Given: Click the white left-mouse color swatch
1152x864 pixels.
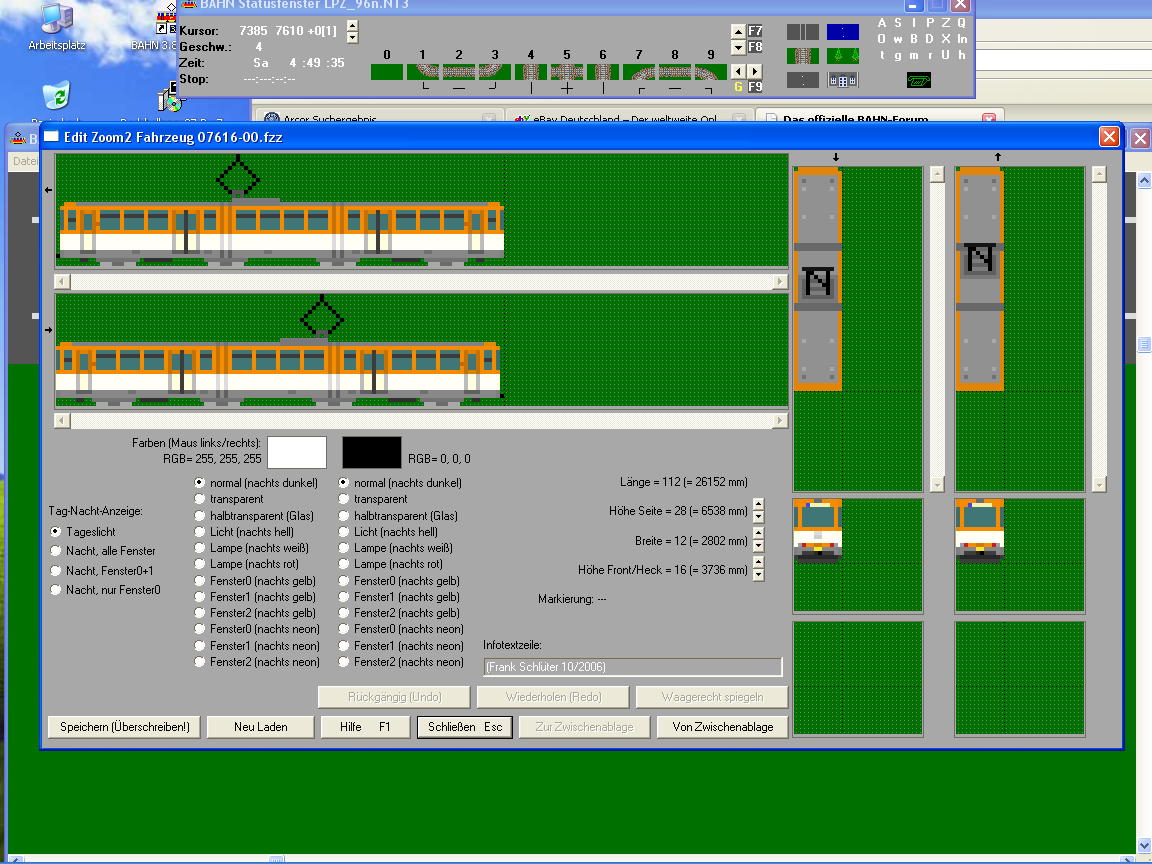Looking at the screenshot, I should coord(297,452).
